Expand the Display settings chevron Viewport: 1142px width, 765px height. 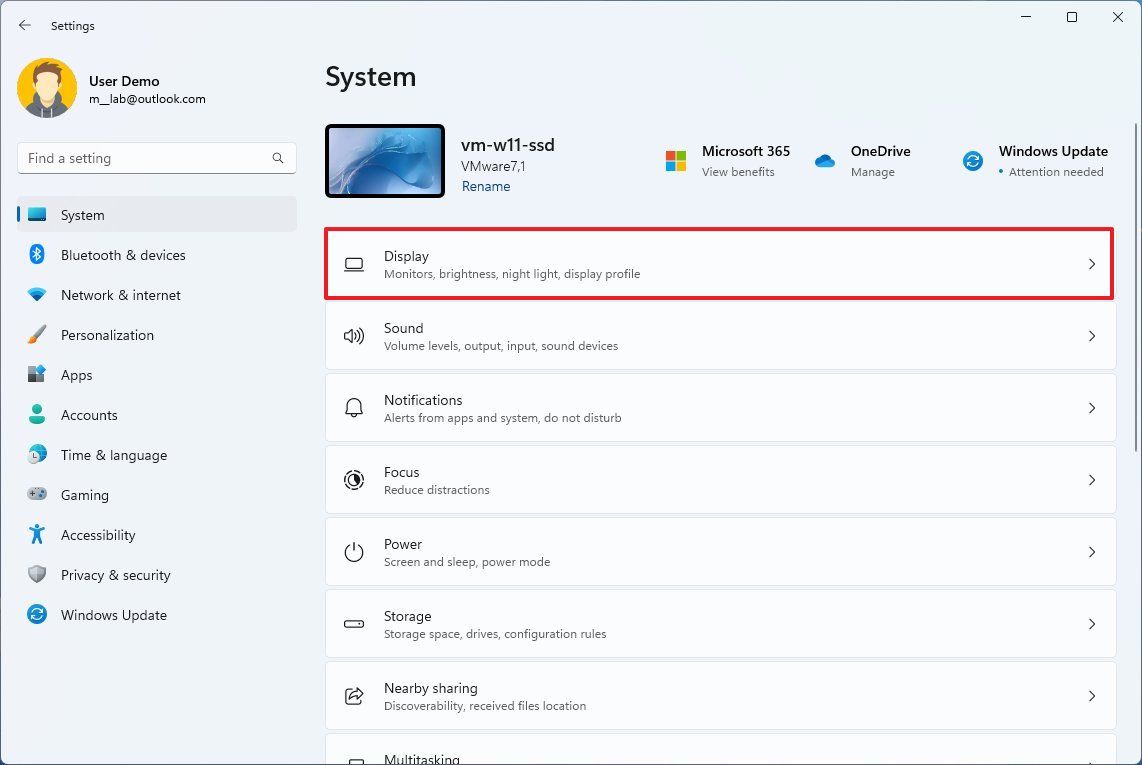point(1091,264)
